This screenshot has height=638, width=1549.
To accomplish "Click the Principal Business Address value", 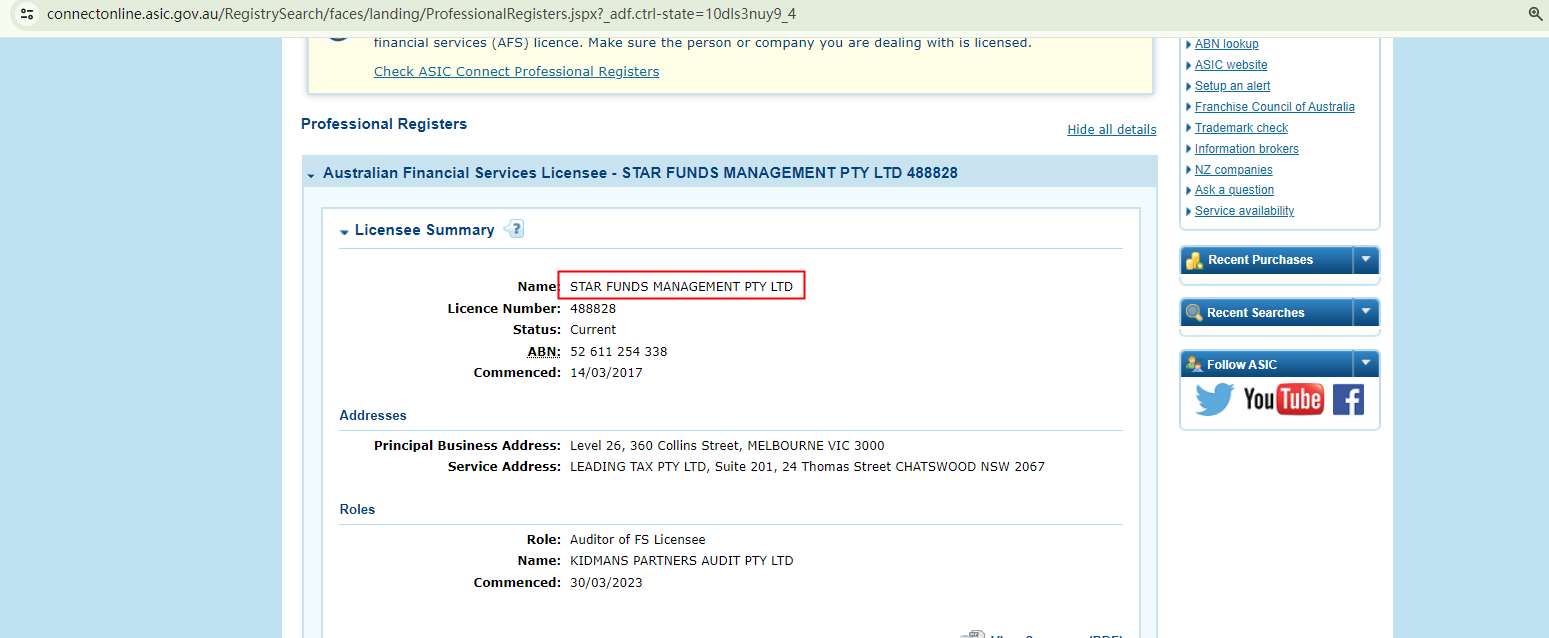I will coord(727,446).
